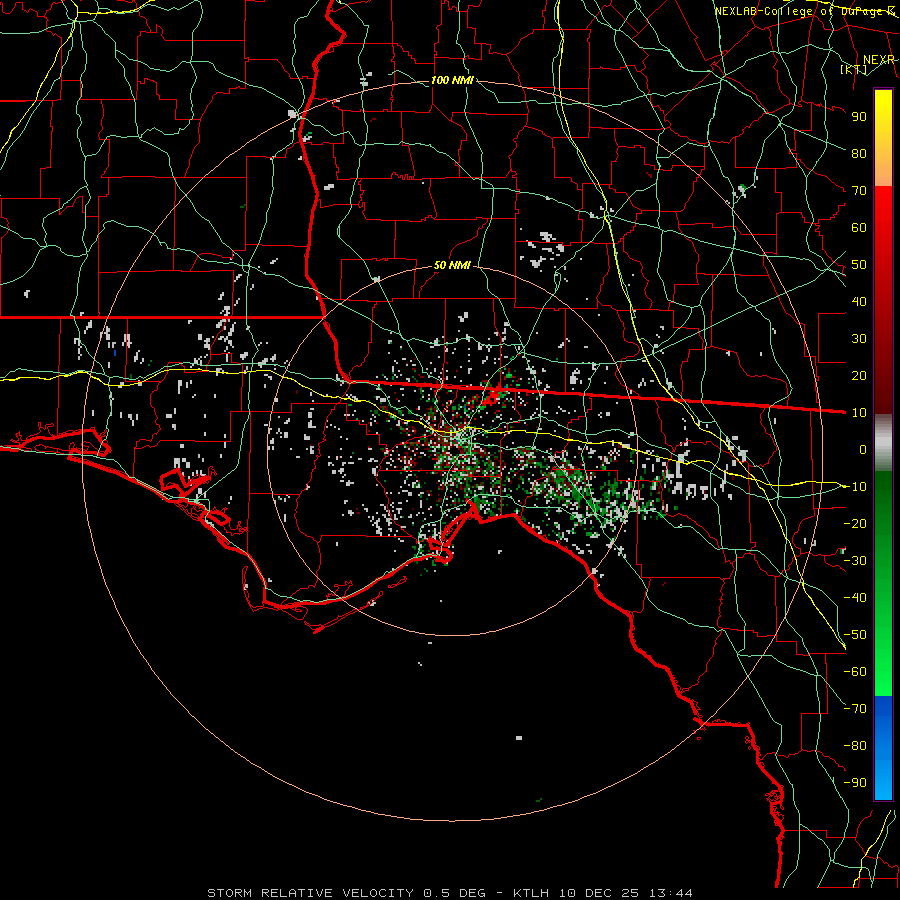The height and width of the screenshot is (900, 900).
Task: Click the -90 label on velocity scale
Action: pos(855,783)
